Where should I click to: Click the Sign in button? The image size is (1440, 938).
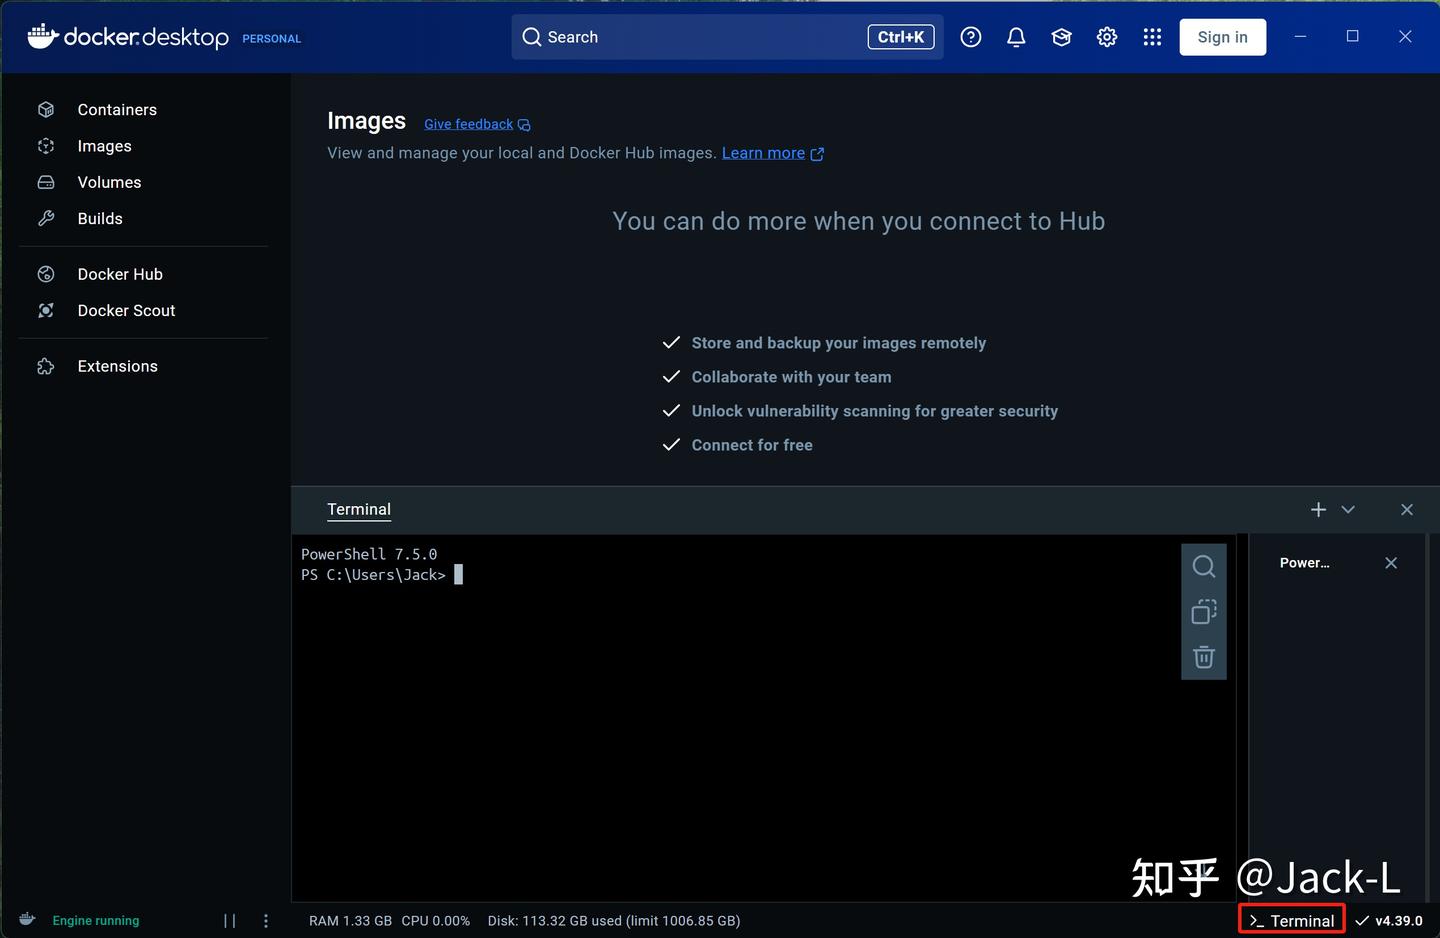(x=1223, y=37)
